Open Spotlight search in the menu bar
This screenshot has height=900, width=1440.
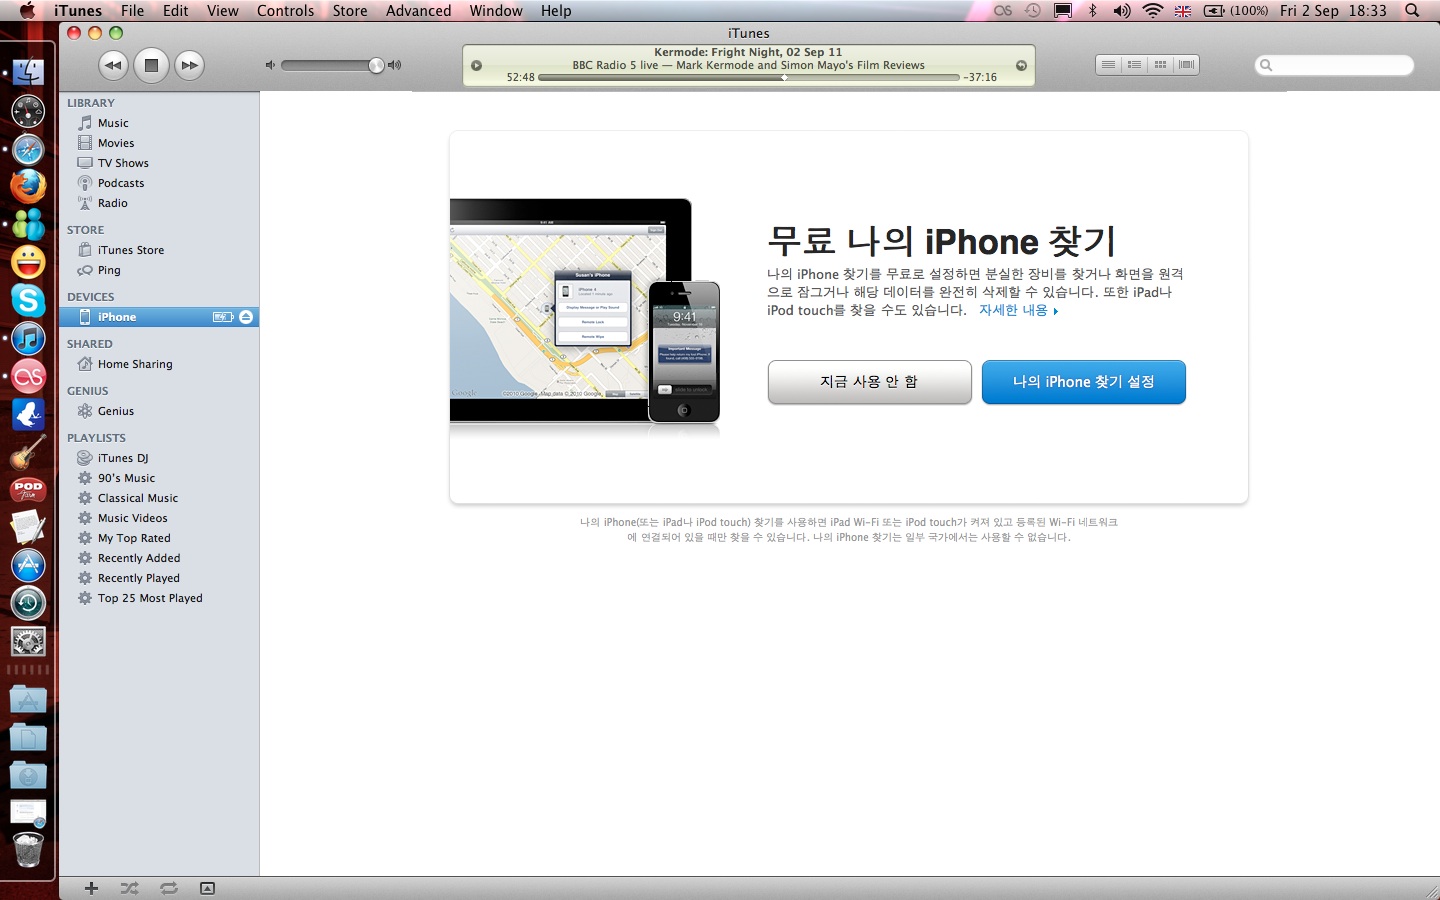pos(1412,11)
